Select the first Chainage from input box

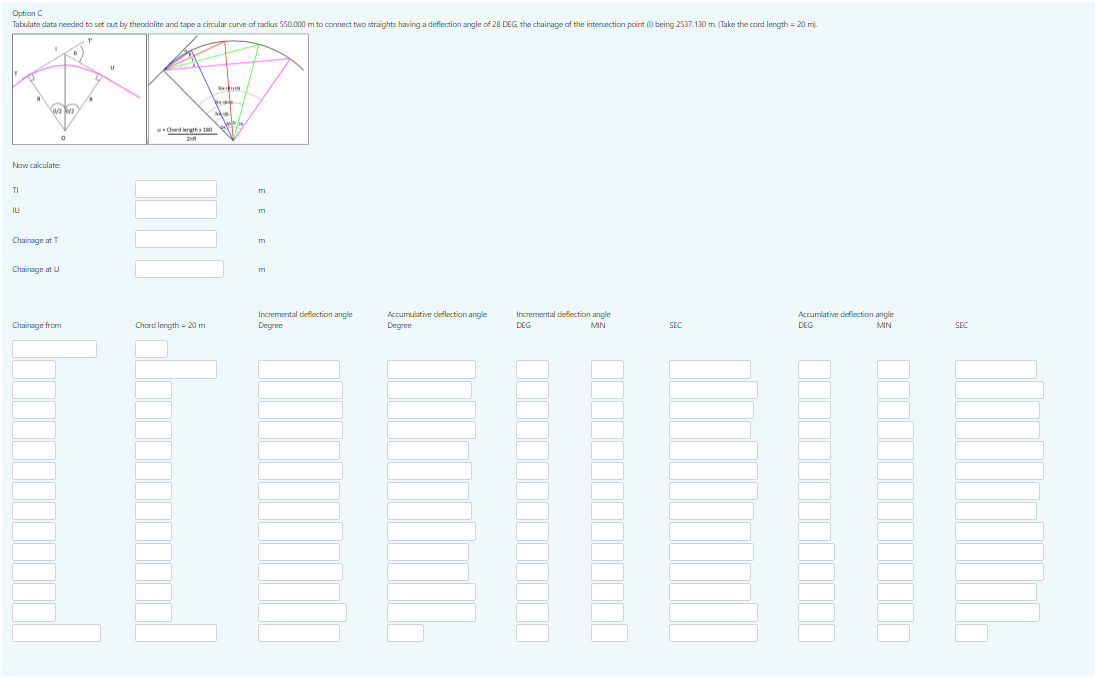(x=54, y=348)
